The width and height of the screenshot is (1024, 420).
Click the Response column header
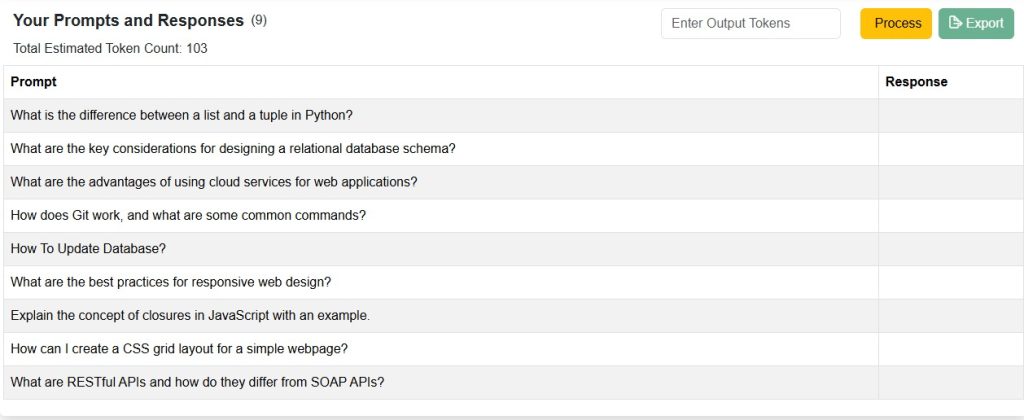pos(916,82)
